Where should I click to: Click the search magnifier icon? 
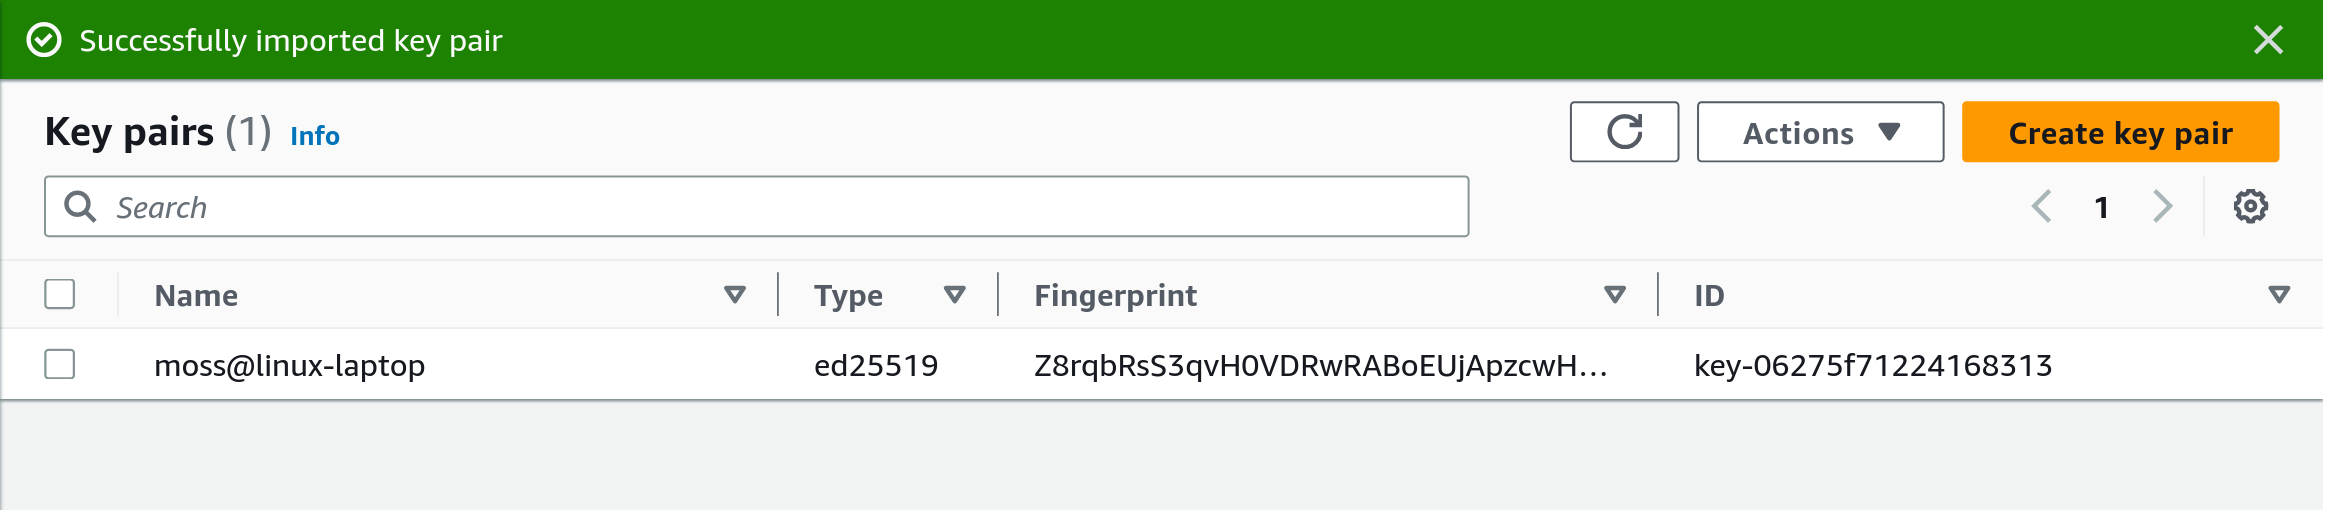(x=80, y=207)
